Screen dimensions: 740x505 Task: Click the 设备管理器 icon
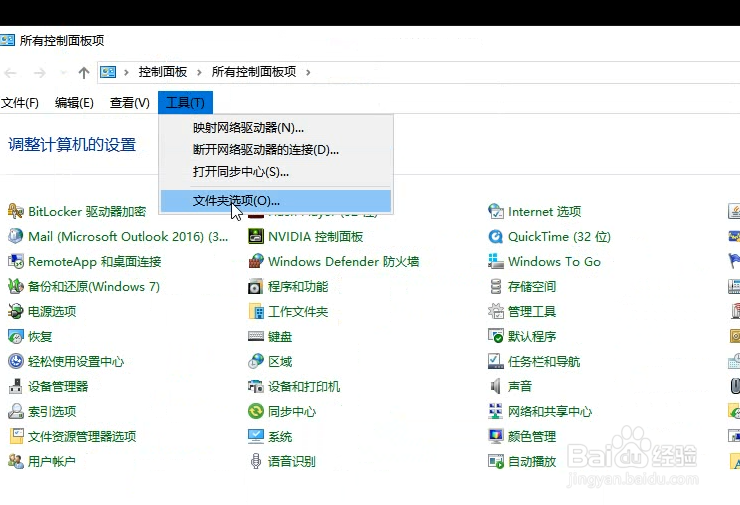point(16,386)
